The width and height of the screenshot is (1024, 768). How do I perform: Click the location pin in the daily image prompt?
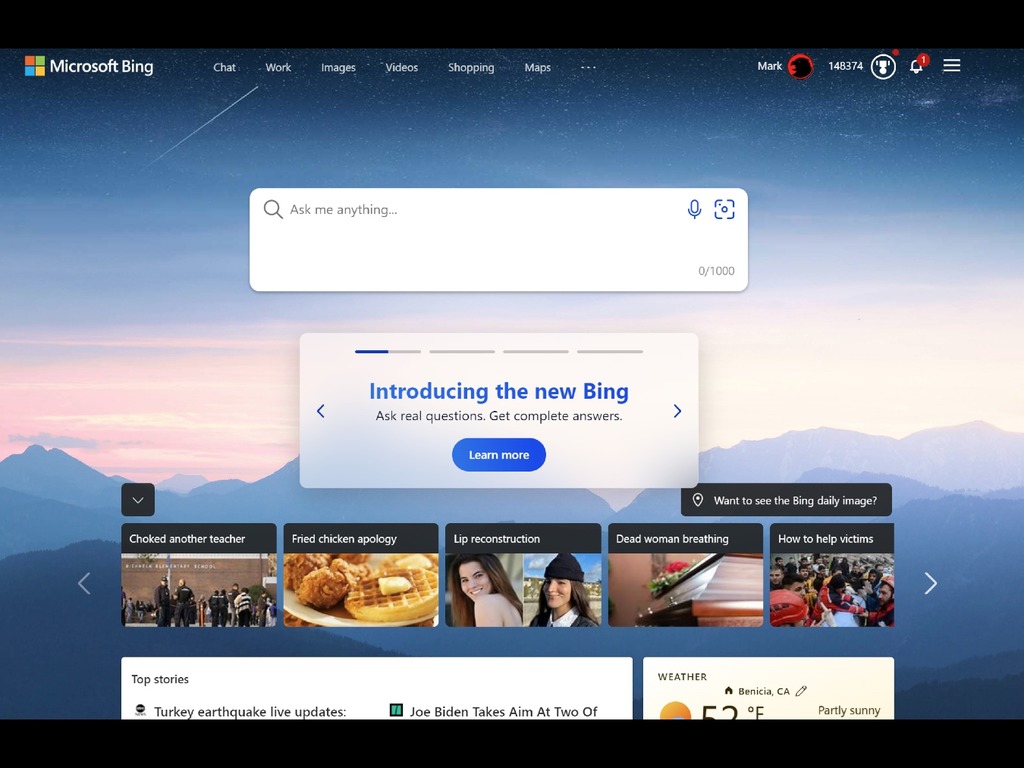697,500
